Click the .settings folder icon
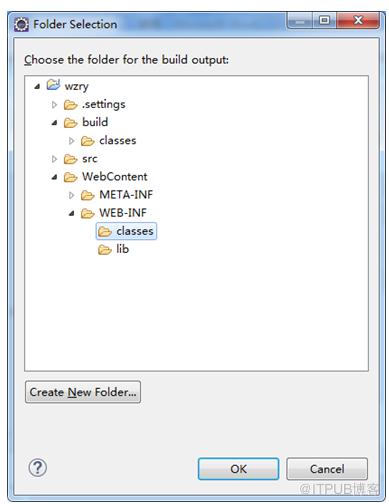The height and width of the screenshot is (504, 389). click(70, 105)
